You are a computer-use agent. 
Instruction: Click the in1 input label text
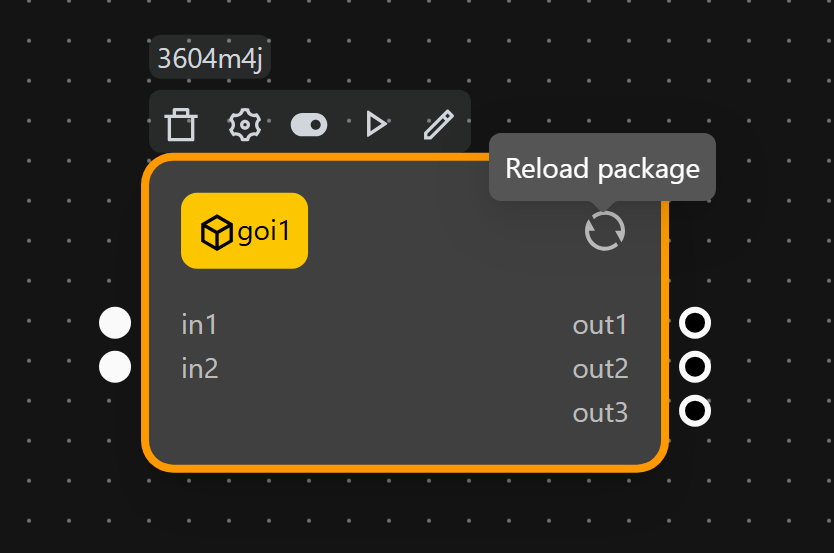[199, 325]
